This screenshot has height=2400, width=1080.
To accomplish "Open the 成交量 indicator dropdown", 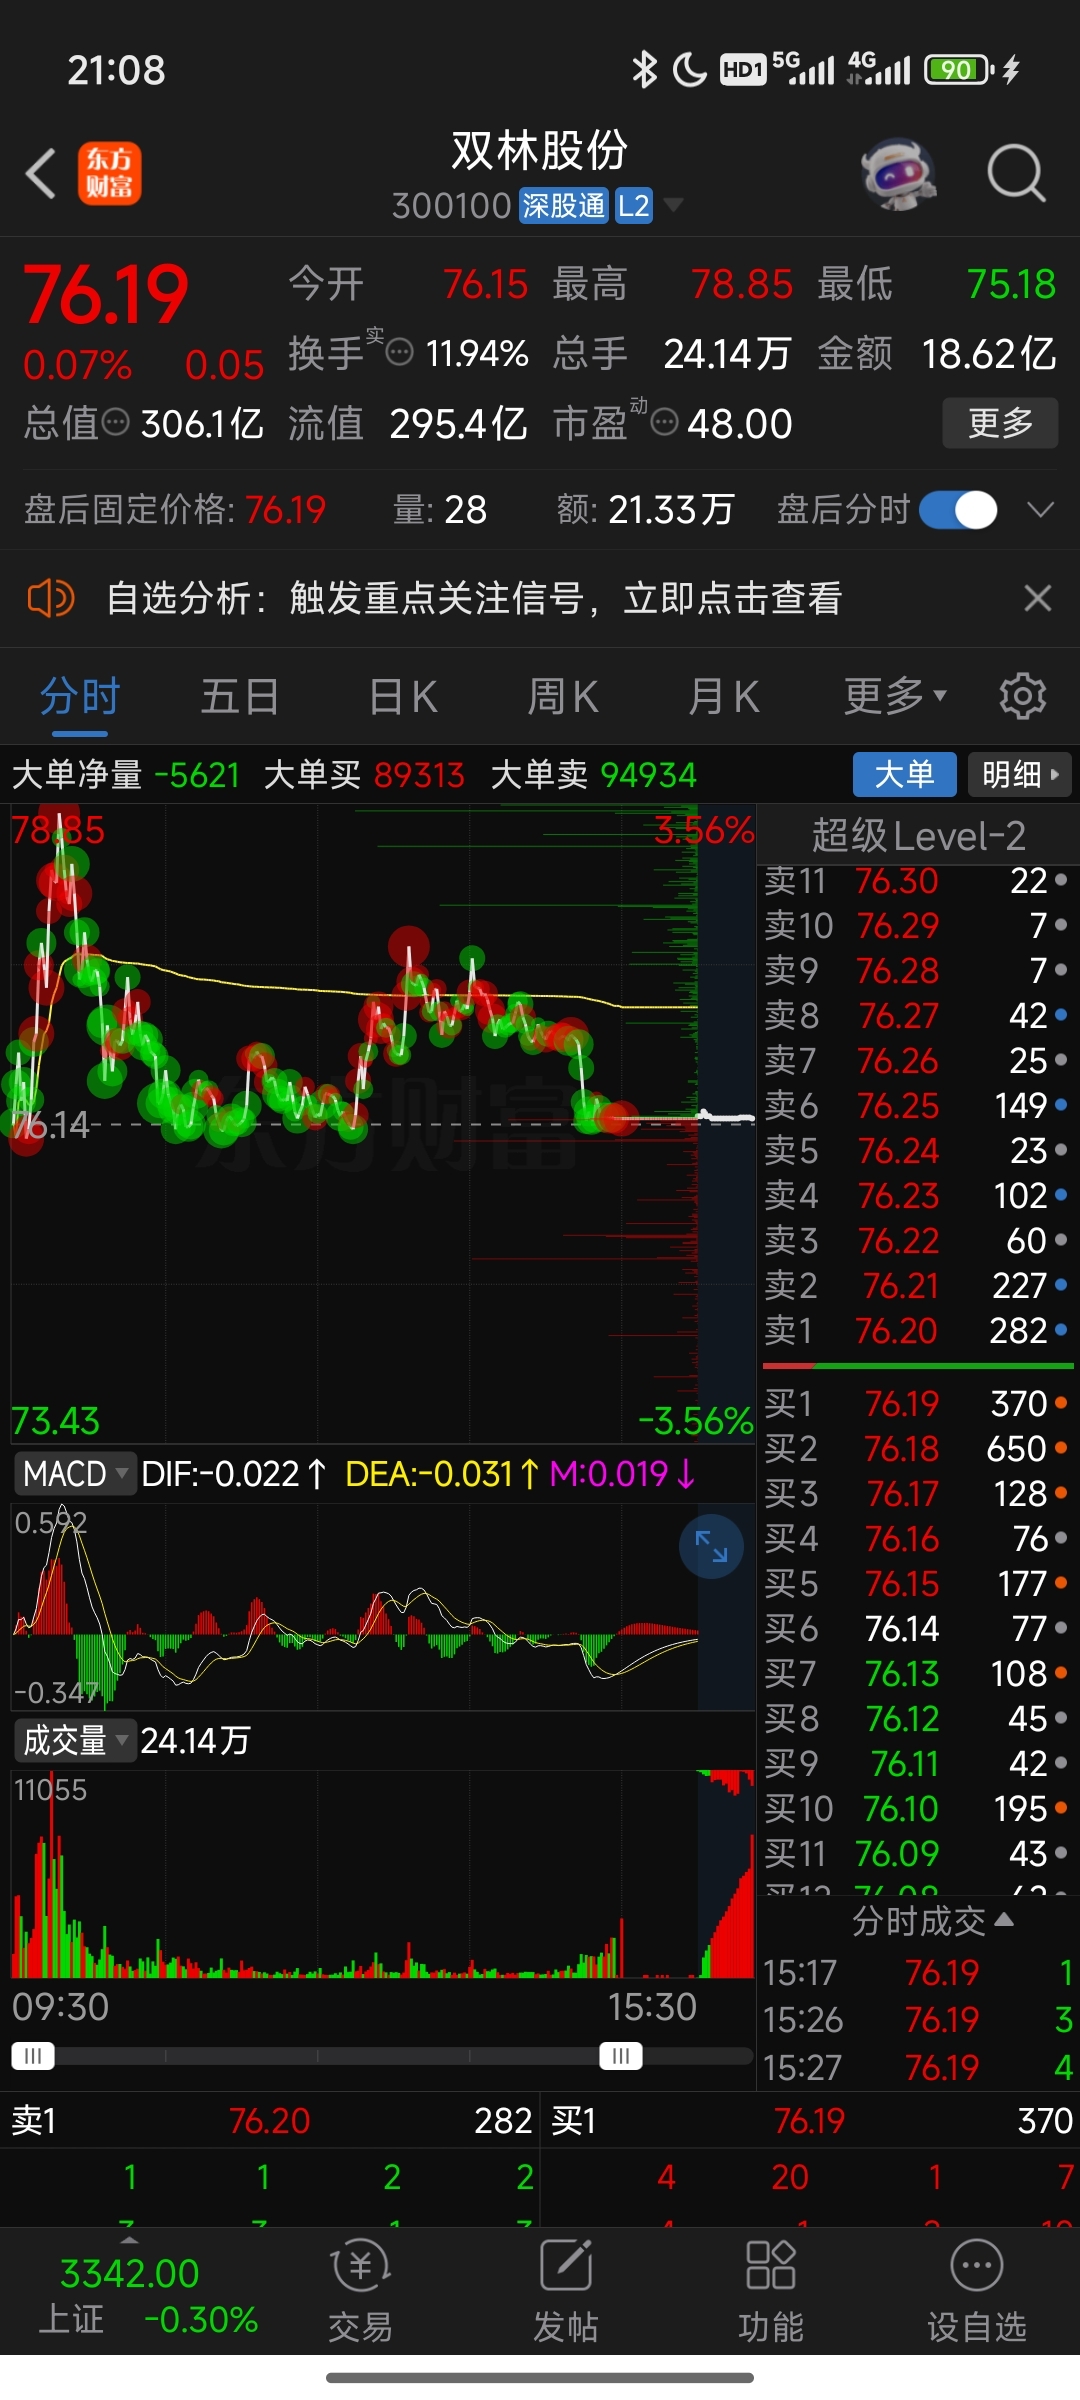I will pos(75,1740).
